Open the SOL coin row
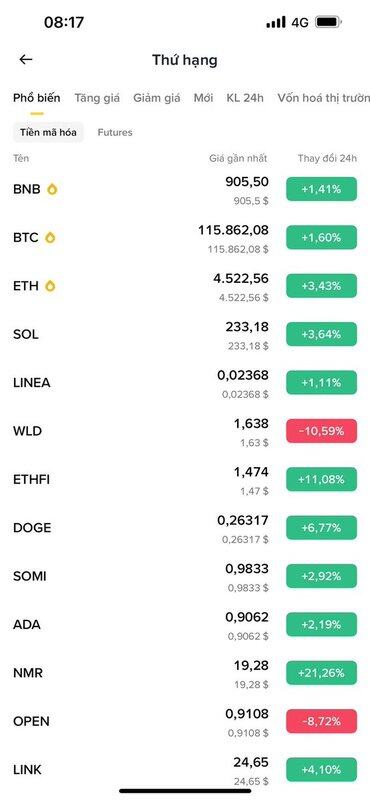Image resolution: width=370 pixels, height=800 pixels. (185, 335)
